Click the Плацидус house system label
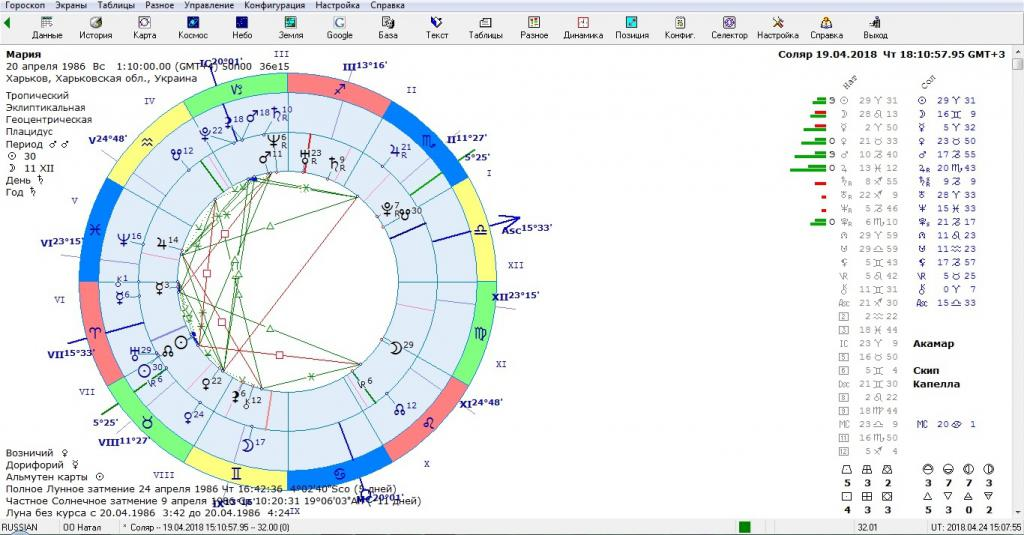The width and height of the screenshot is (1024, 535). click(29, 132)
